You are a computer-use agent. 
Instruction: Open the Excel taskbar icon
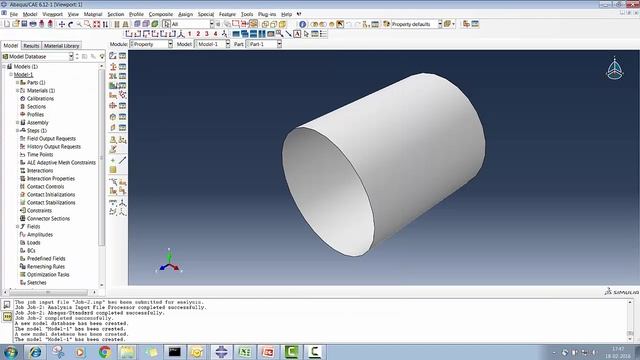tap(244, 352)
